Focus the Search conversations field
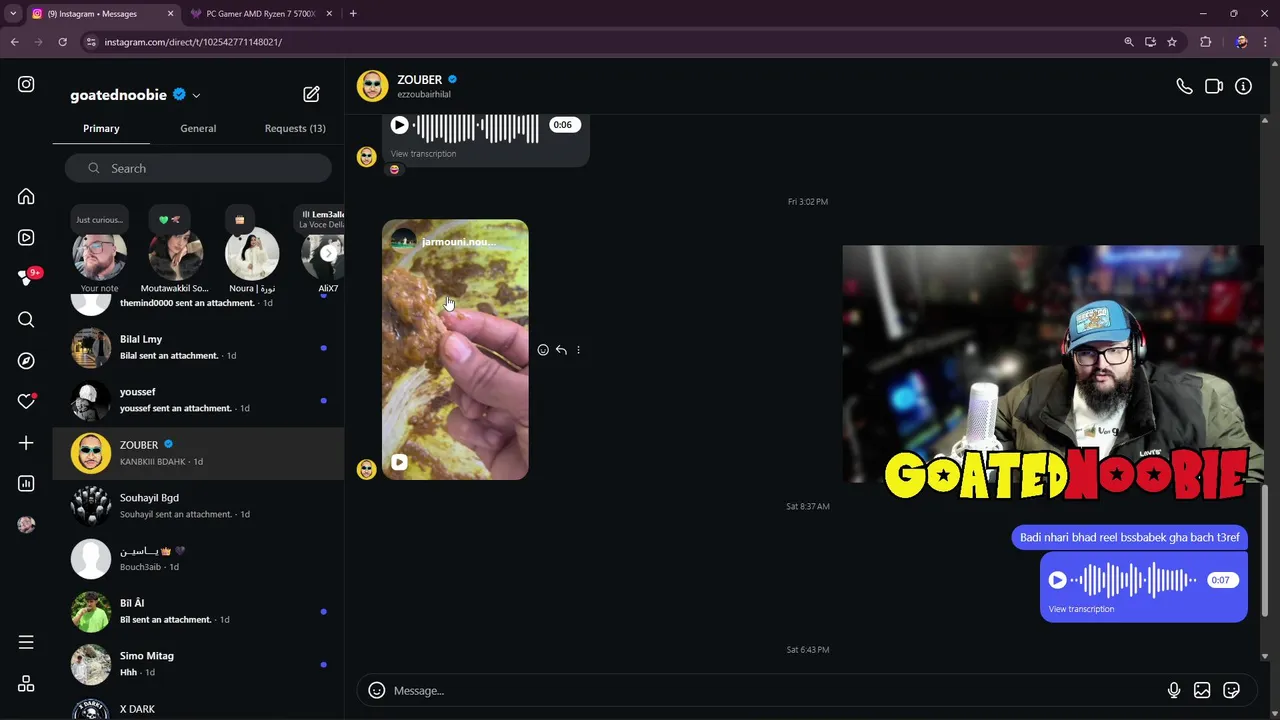 198,168
